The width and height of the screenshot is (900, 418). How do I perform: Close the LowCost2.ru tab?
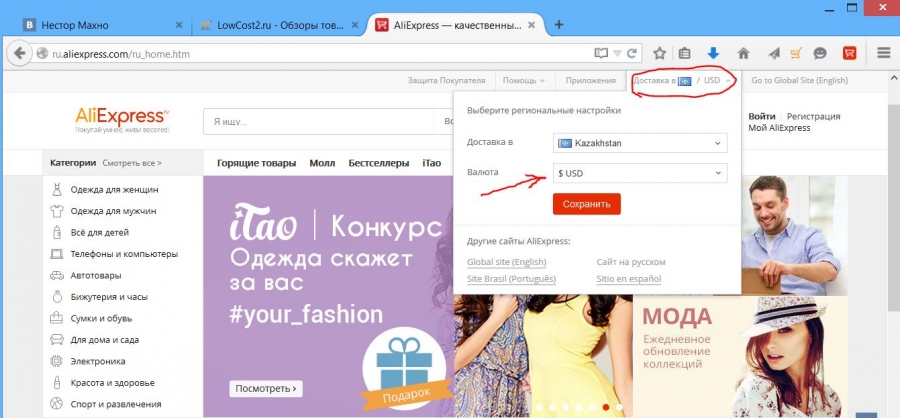click(355, 25)
